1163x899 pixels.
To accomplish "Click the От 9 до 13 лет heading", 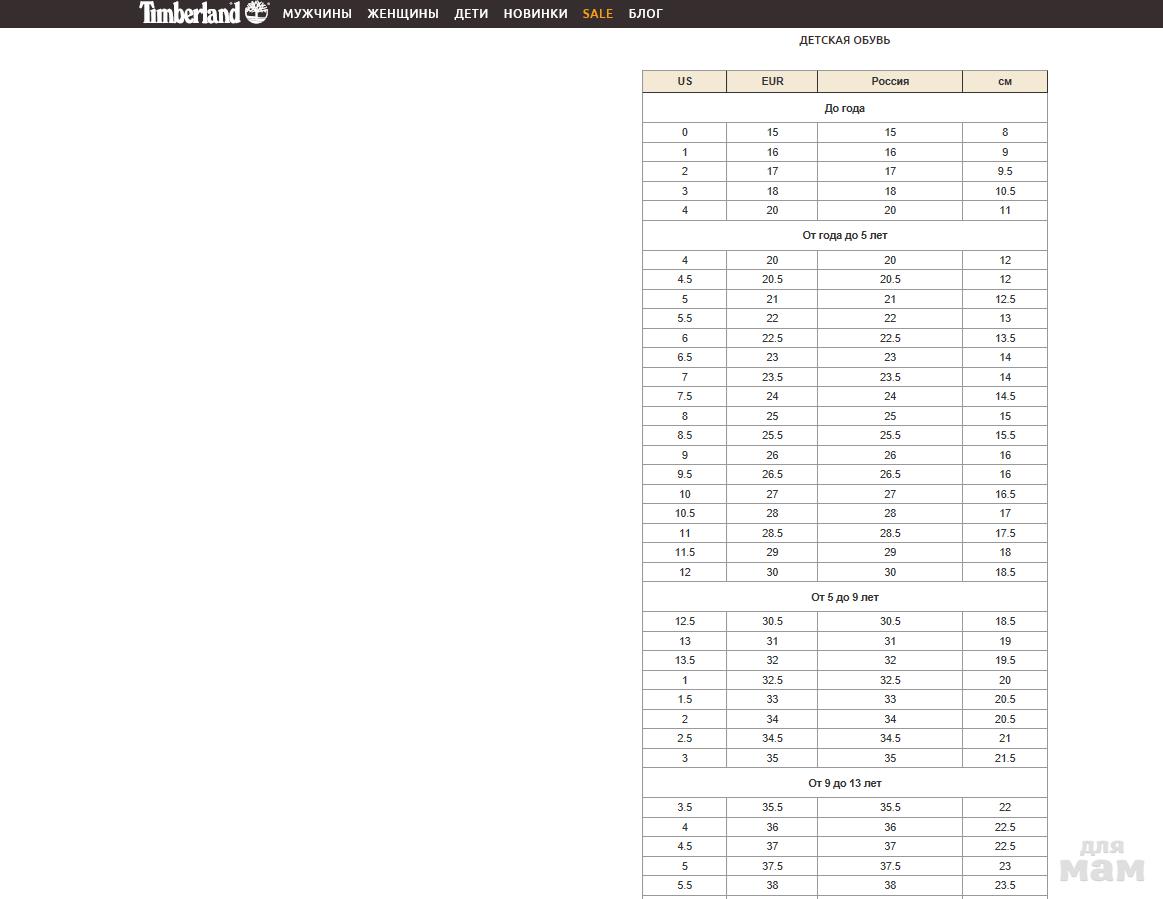I will pos(844,784).
